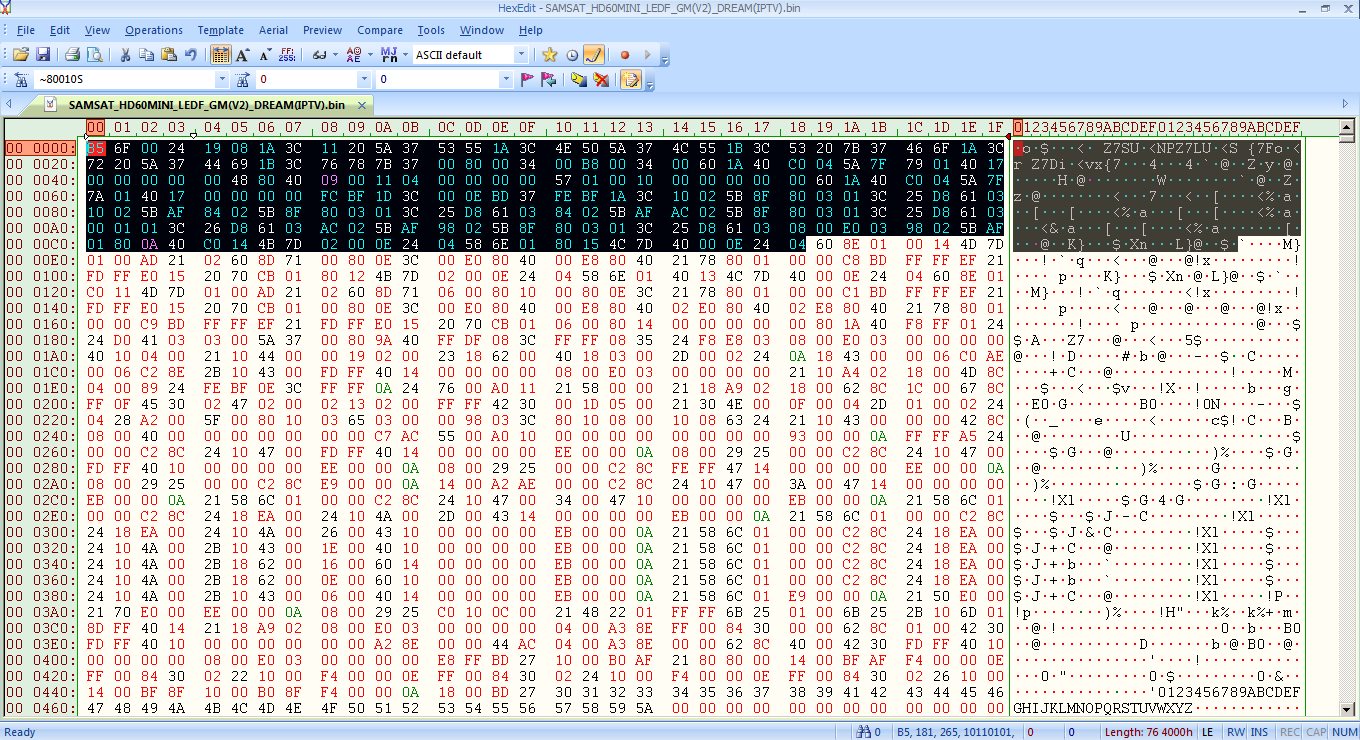
Task: Print using the printer icon
Action: pos(72,55)
